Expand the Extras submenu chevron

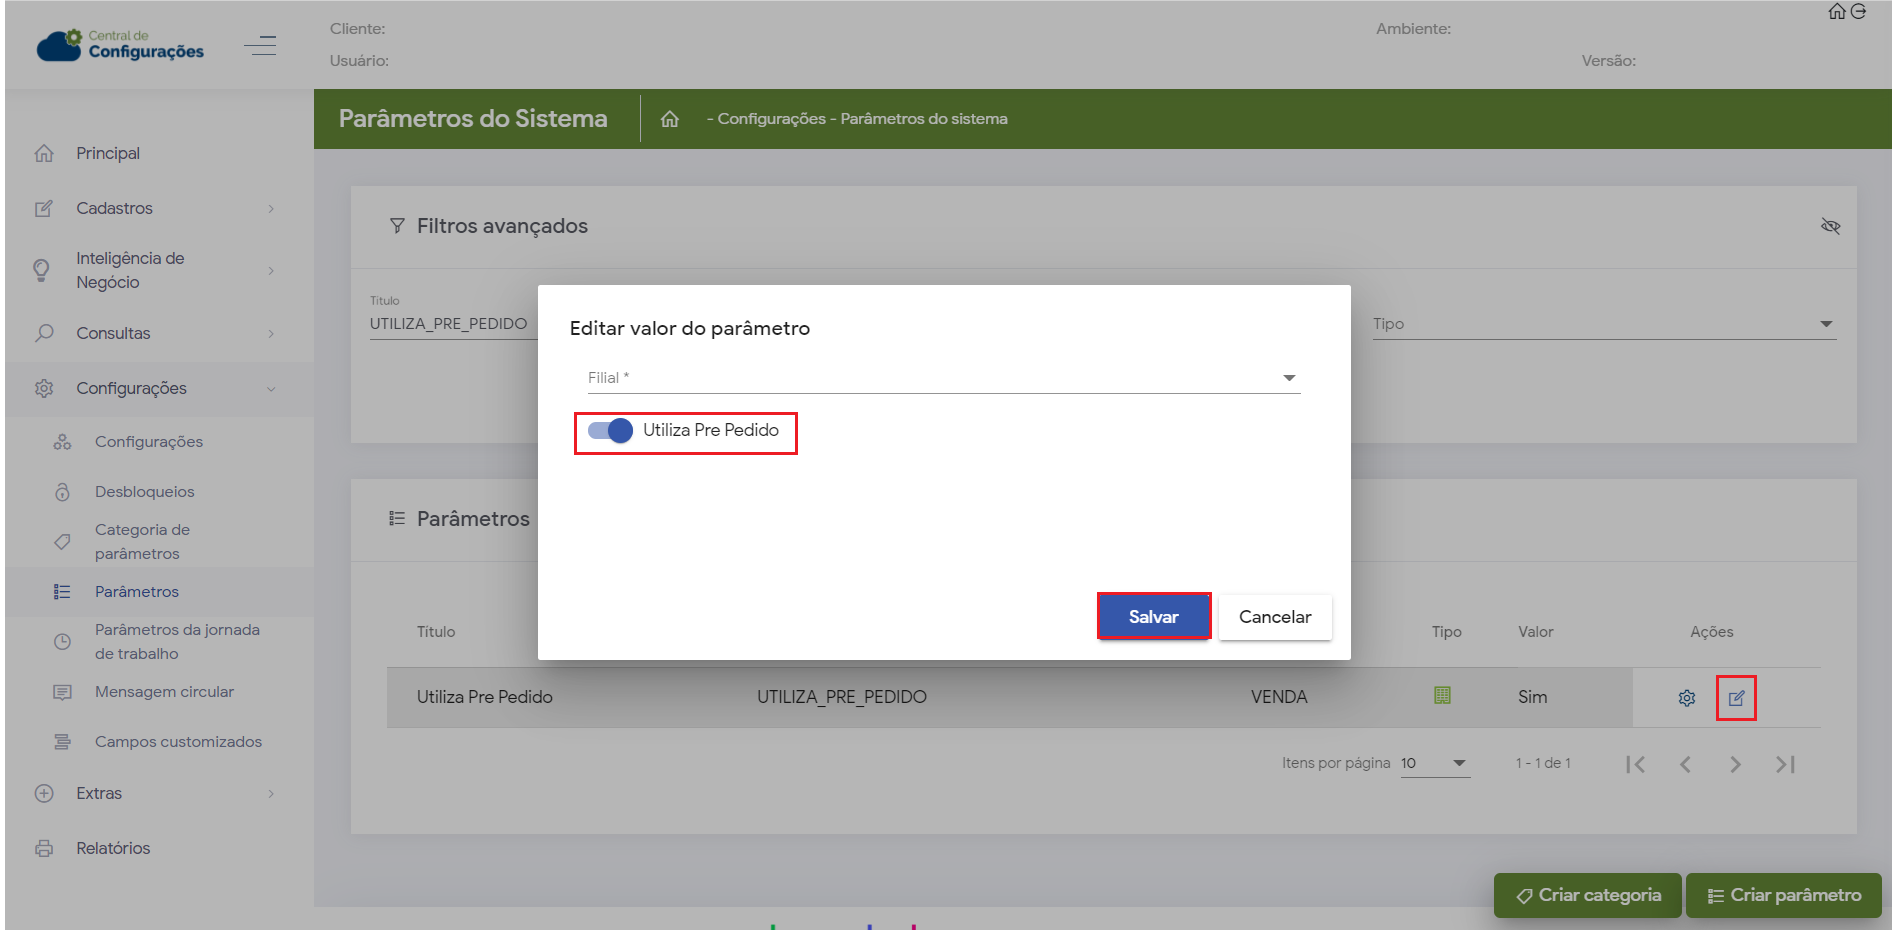[271, 793]
